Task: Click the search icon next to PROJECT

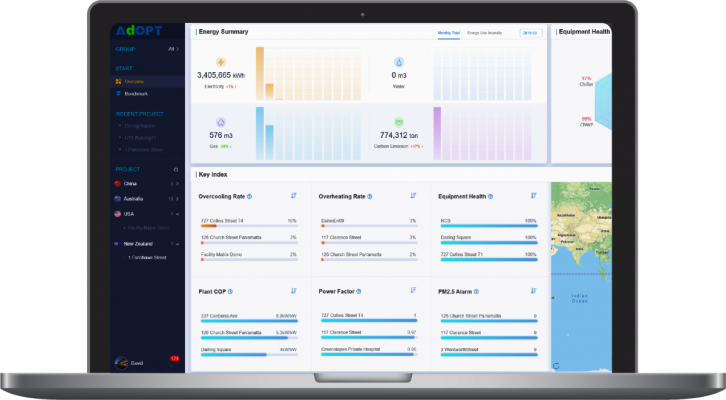Action: click(177, 169)
